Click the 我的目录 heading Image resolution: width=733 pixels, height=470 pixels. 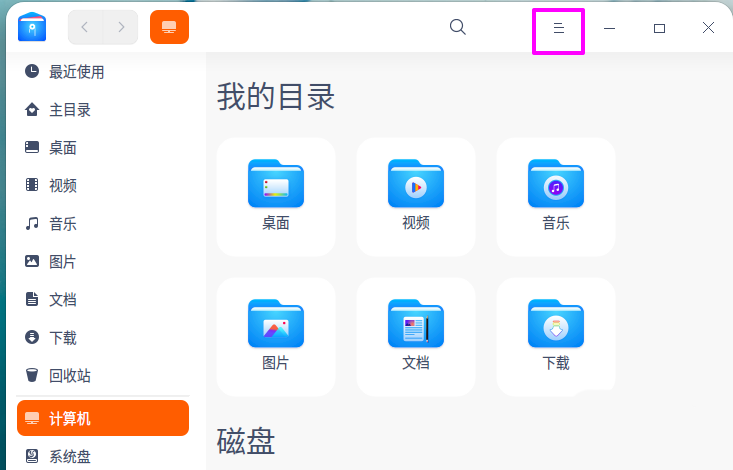pyautogui.click(x=276, y=97)
